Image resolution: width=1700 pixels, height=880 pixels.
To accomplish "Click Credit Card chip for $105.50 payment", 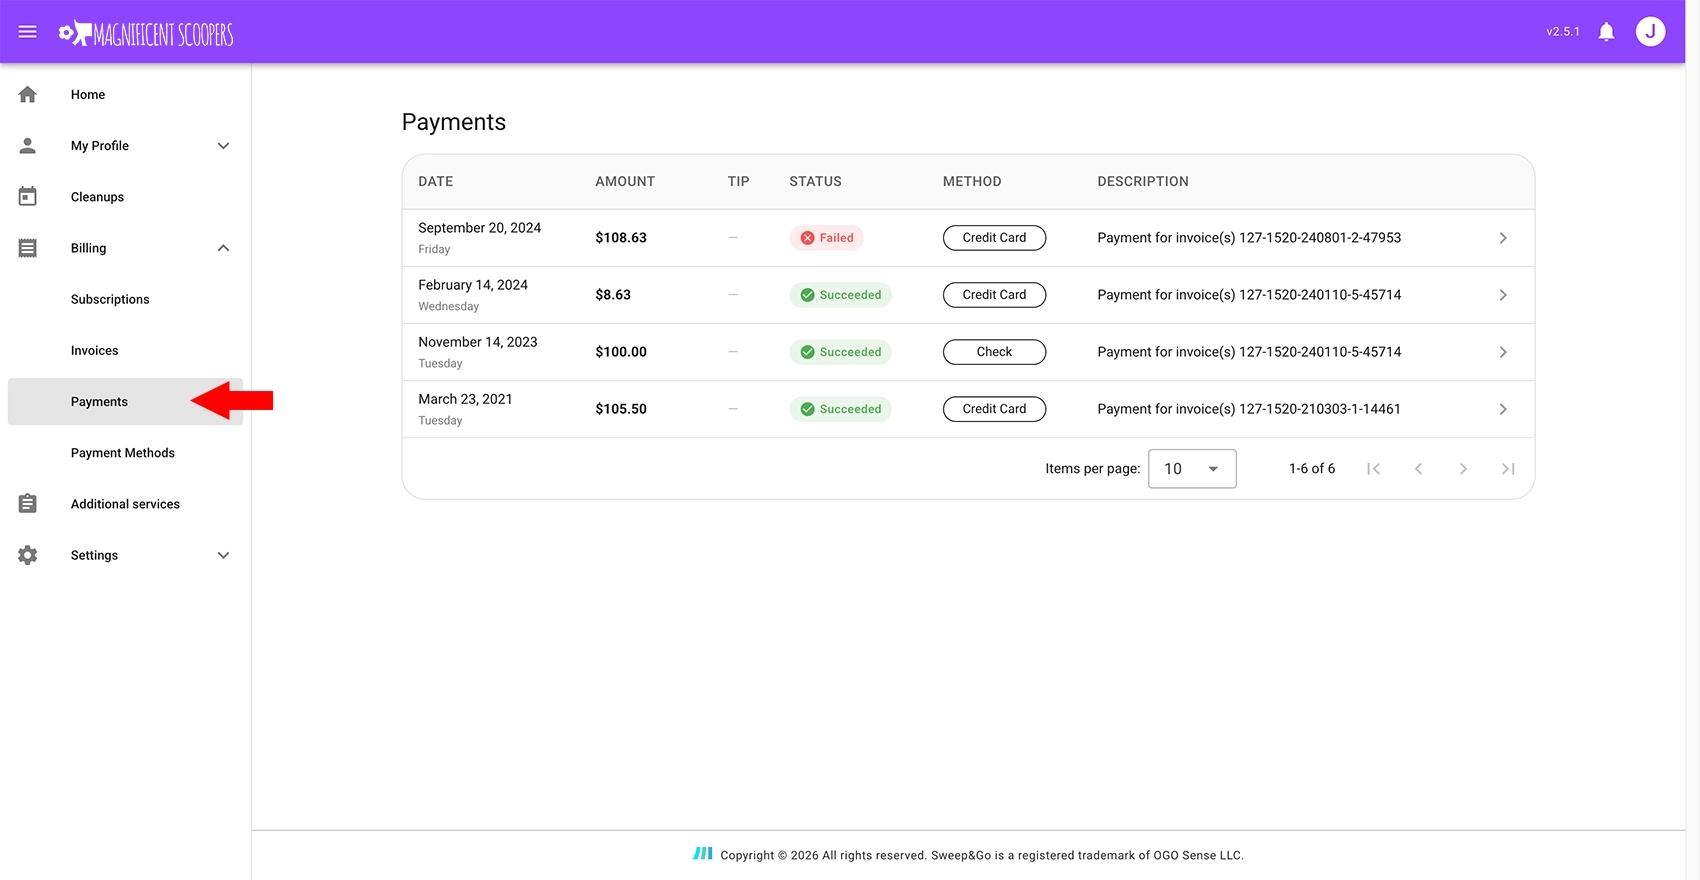I will click(994, 409).
